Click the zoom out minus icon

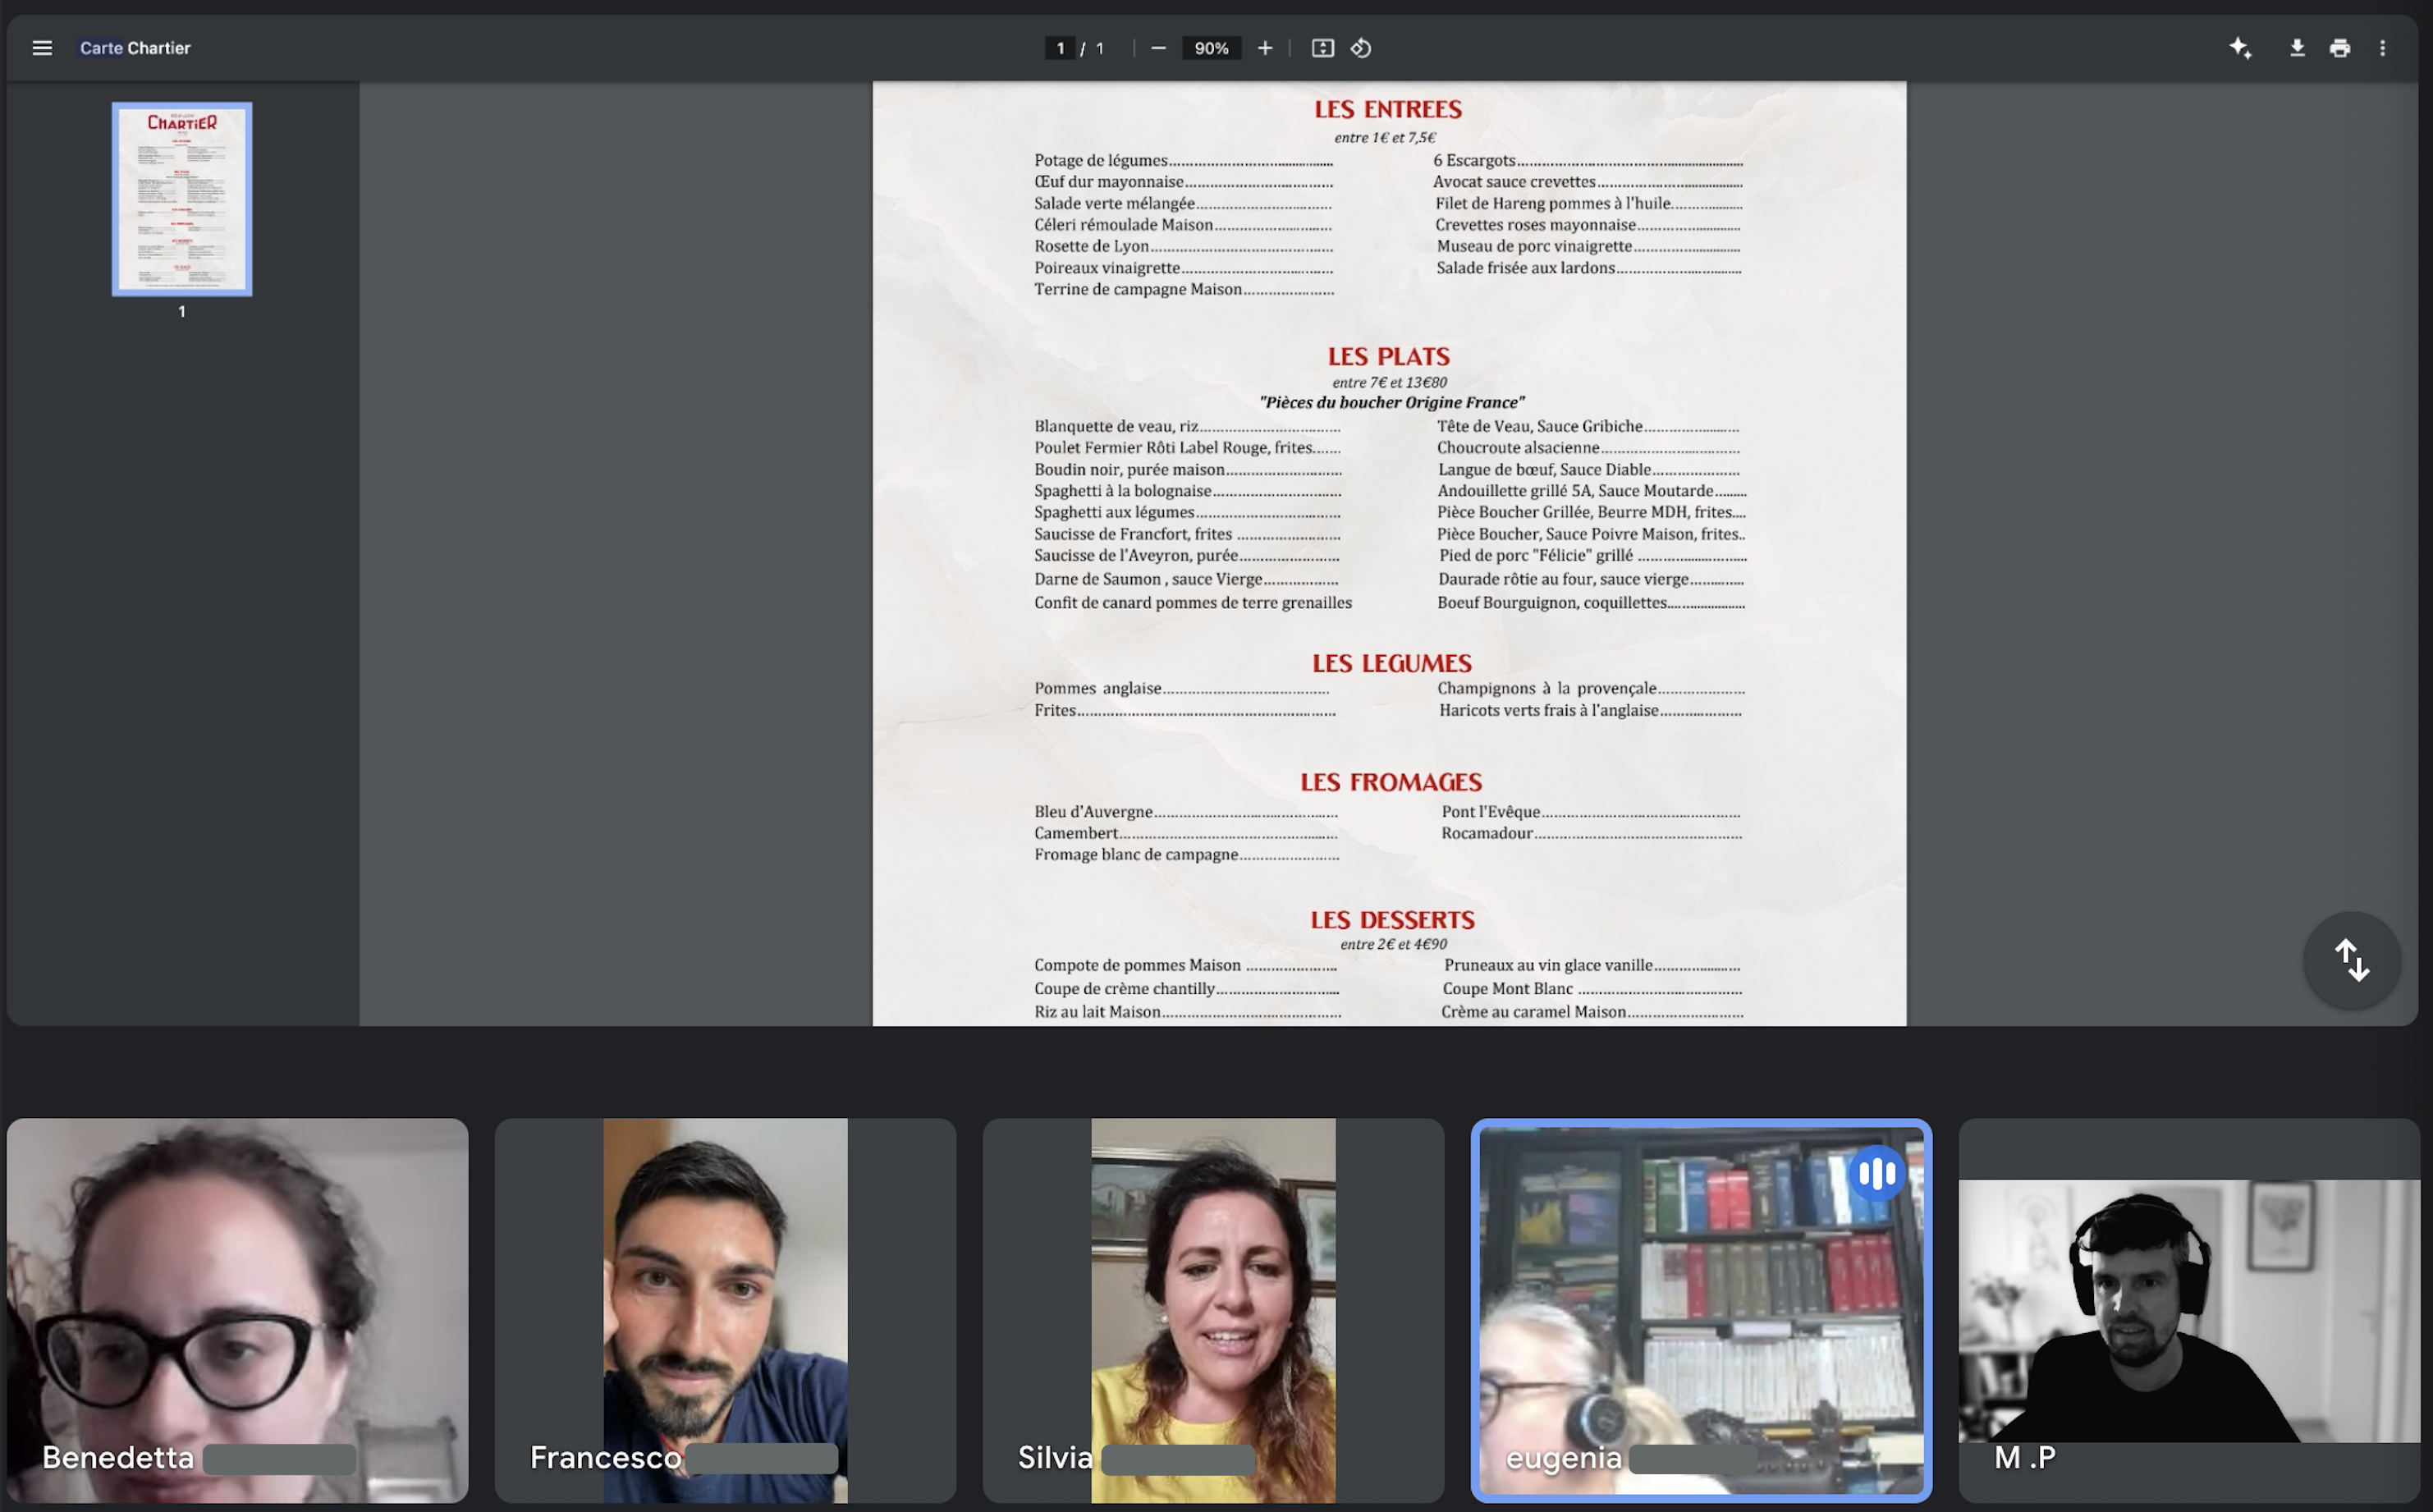coord(1158,48)
